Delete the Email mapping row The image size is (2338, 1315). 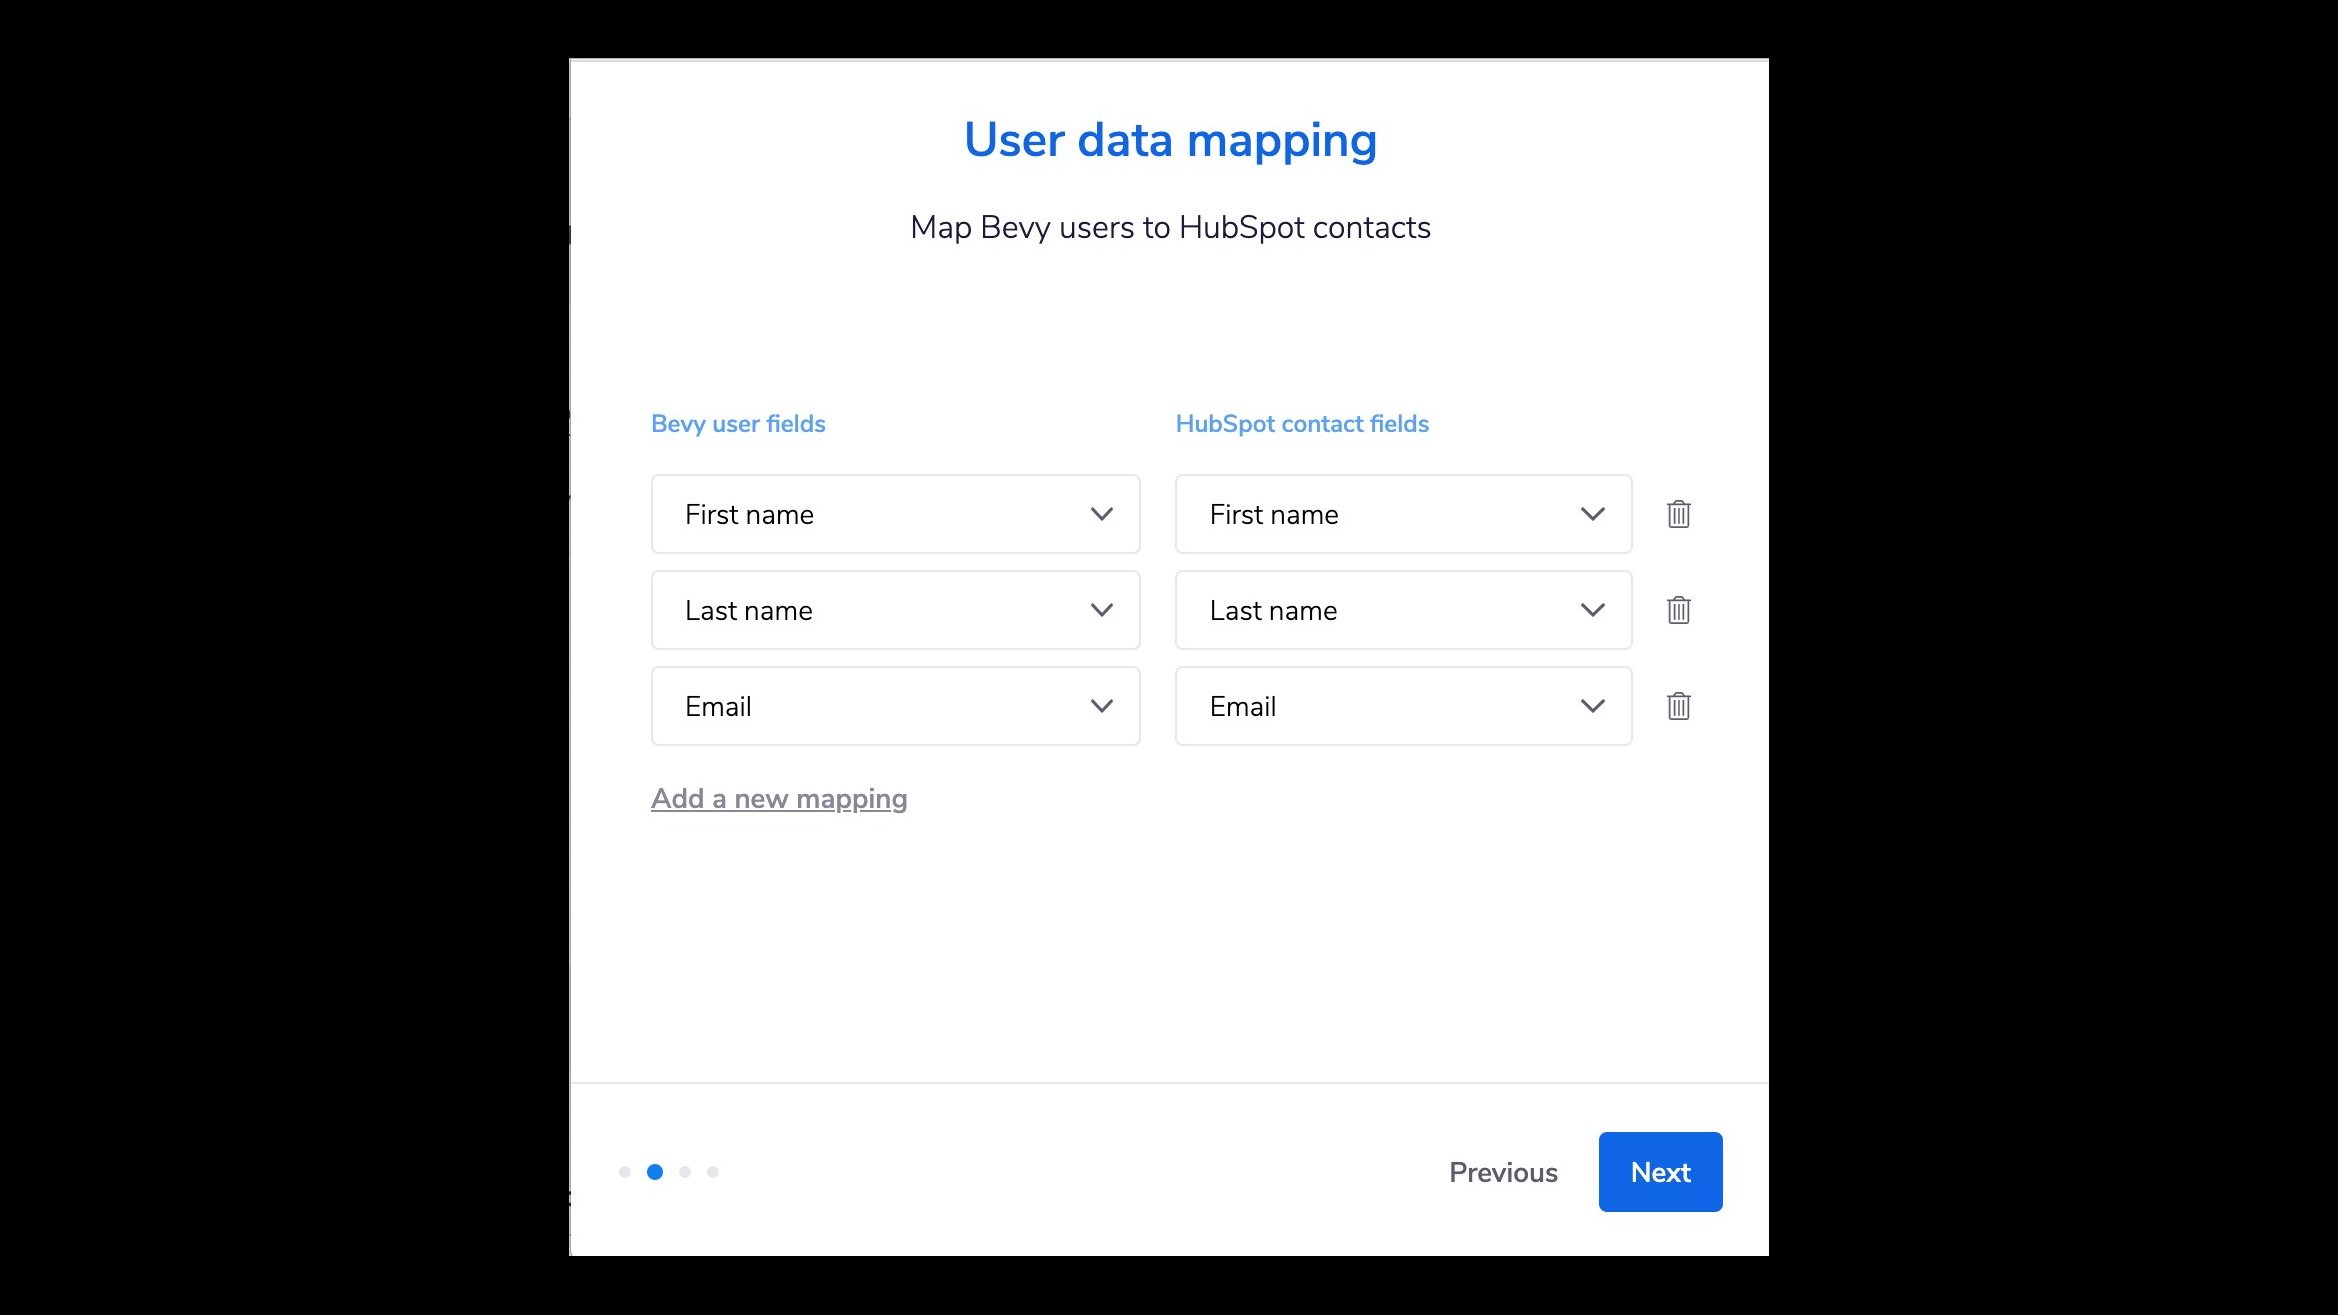[1679, 706]
